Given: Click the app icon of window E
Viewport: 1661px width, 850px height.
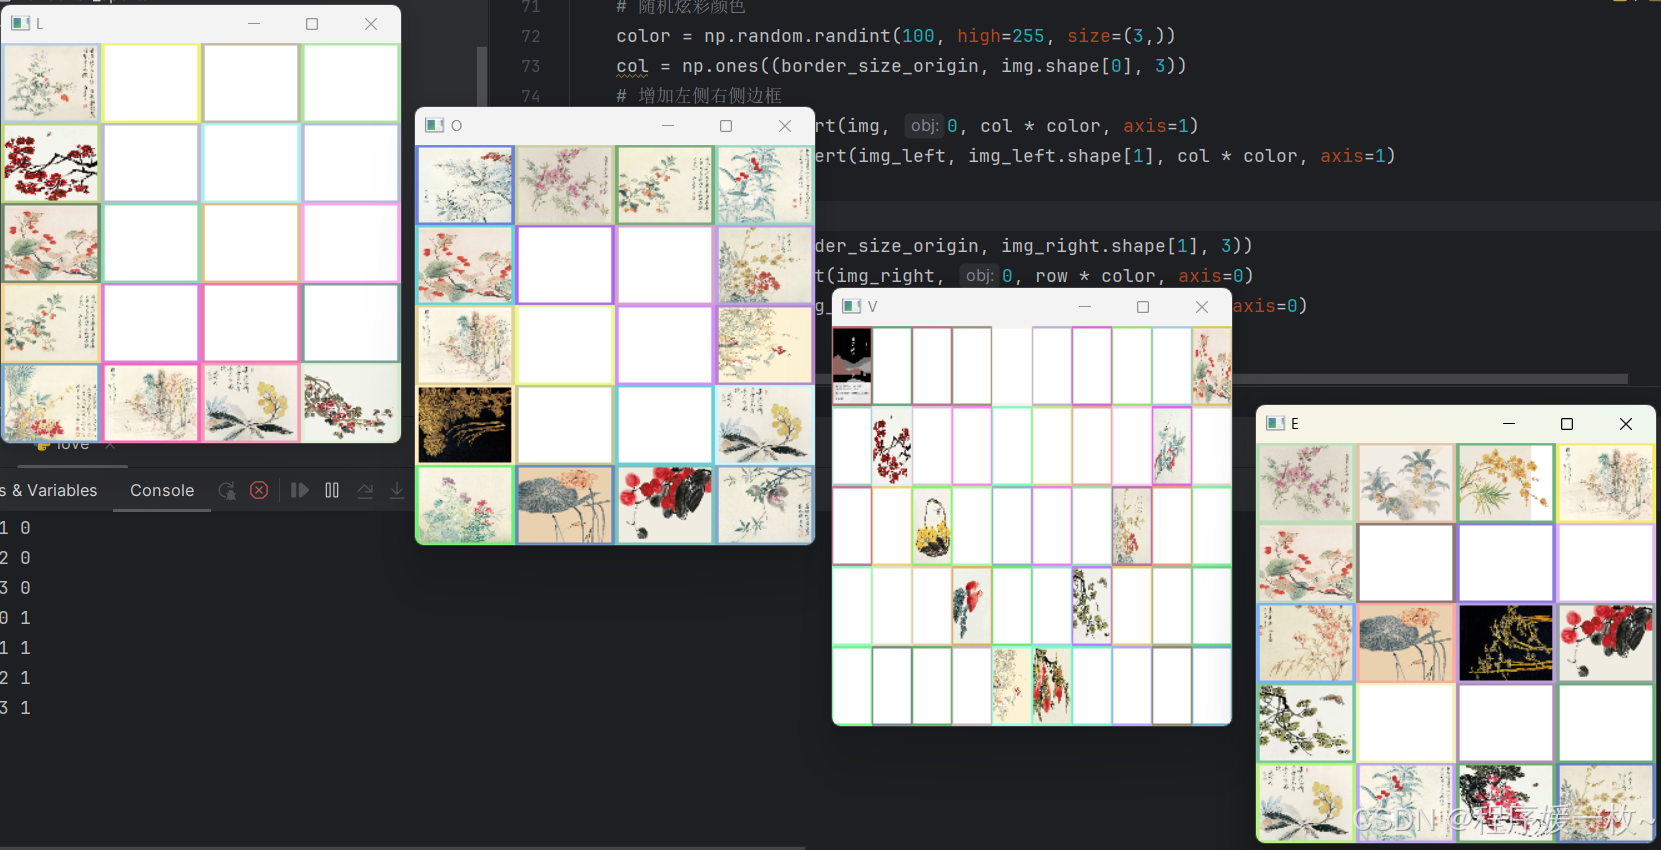Looking at the screenshot, I should click(x=1275, y=423).
